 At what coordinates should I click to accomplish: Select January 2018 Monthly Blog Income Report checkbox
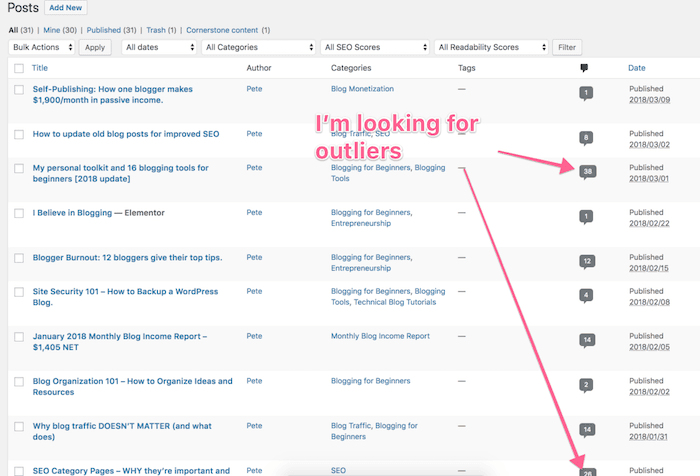[19, 337]
